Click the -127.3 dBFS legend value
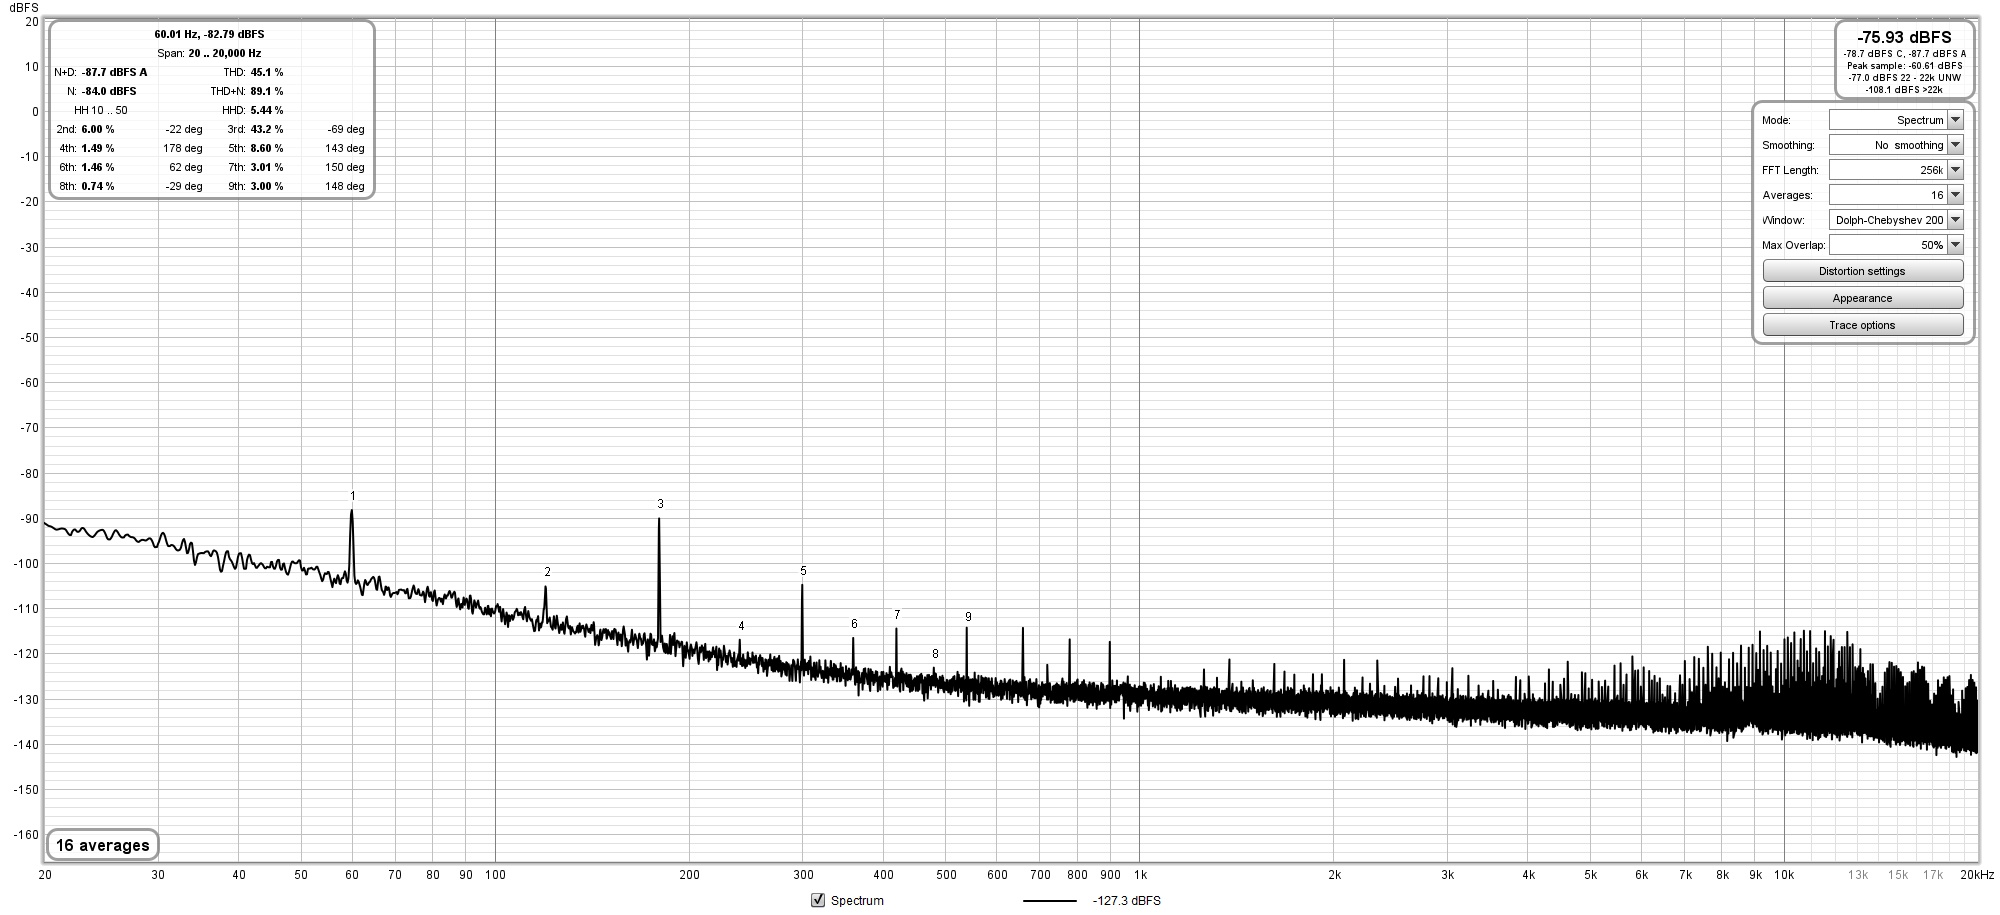The height and width of the screenshot is (915, 2000). click(x=1127, y=901)
